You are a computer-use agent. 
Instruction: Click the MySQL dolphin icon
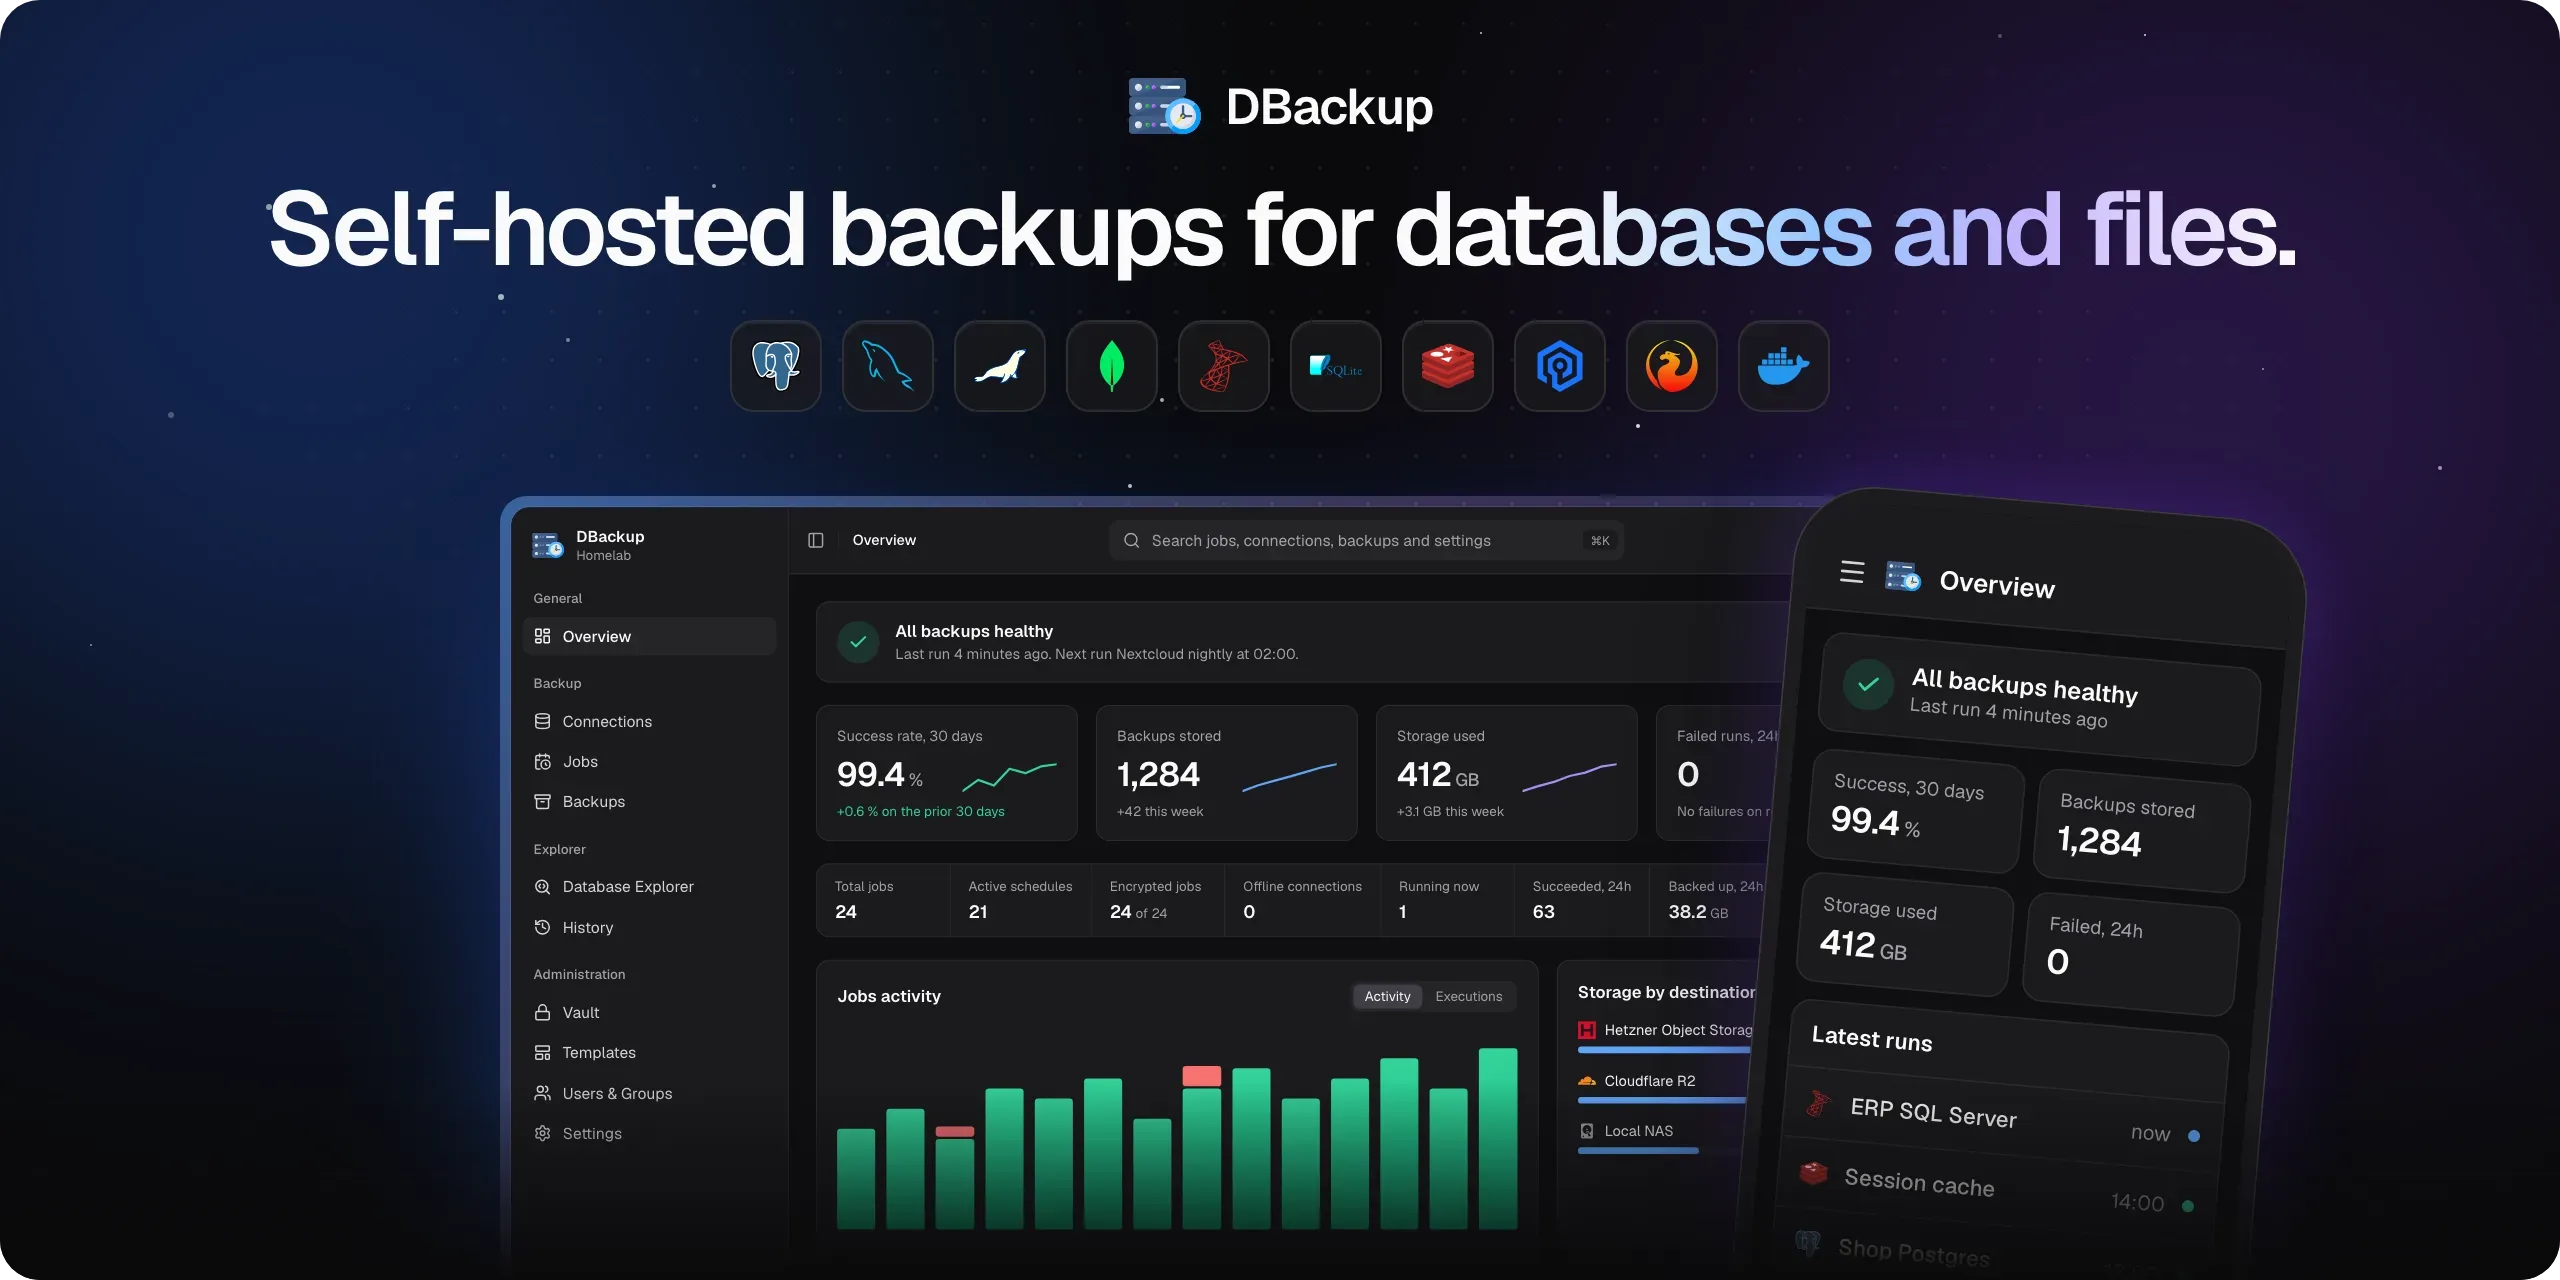click(888, 366)
